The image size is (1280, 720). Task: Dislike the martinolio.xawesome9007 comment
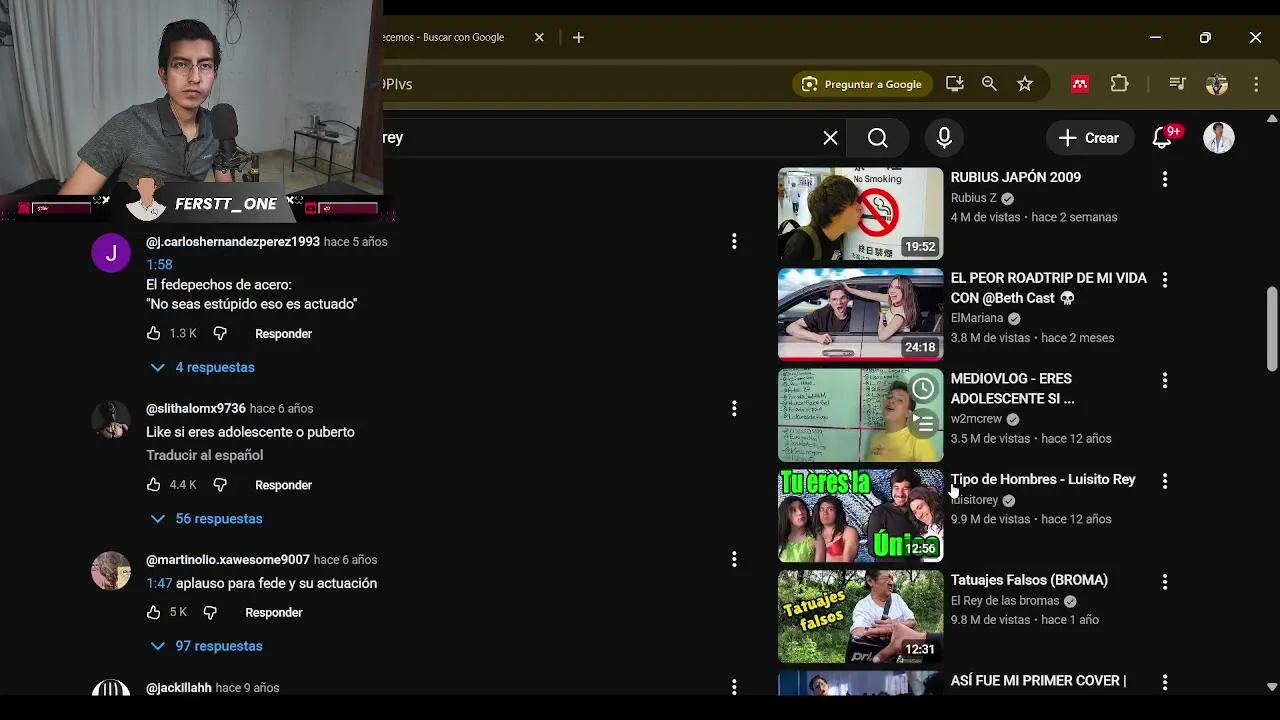pyautogui.click(x=210, y=612)
